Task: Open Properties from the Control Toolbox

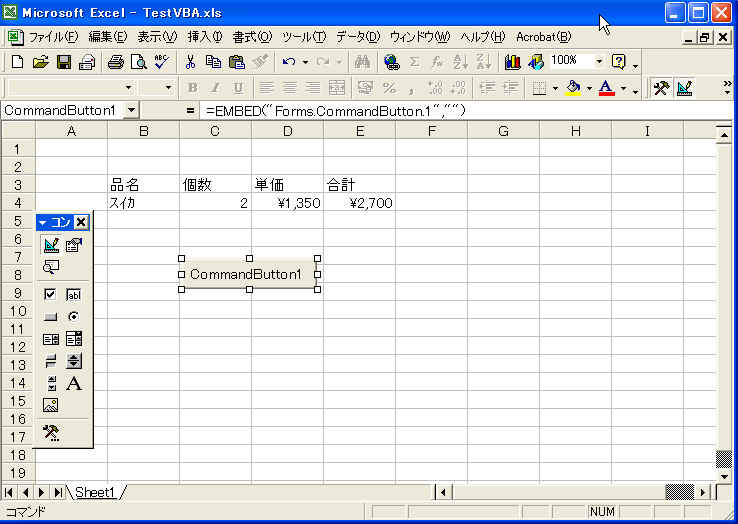Action: click(73, 244)
